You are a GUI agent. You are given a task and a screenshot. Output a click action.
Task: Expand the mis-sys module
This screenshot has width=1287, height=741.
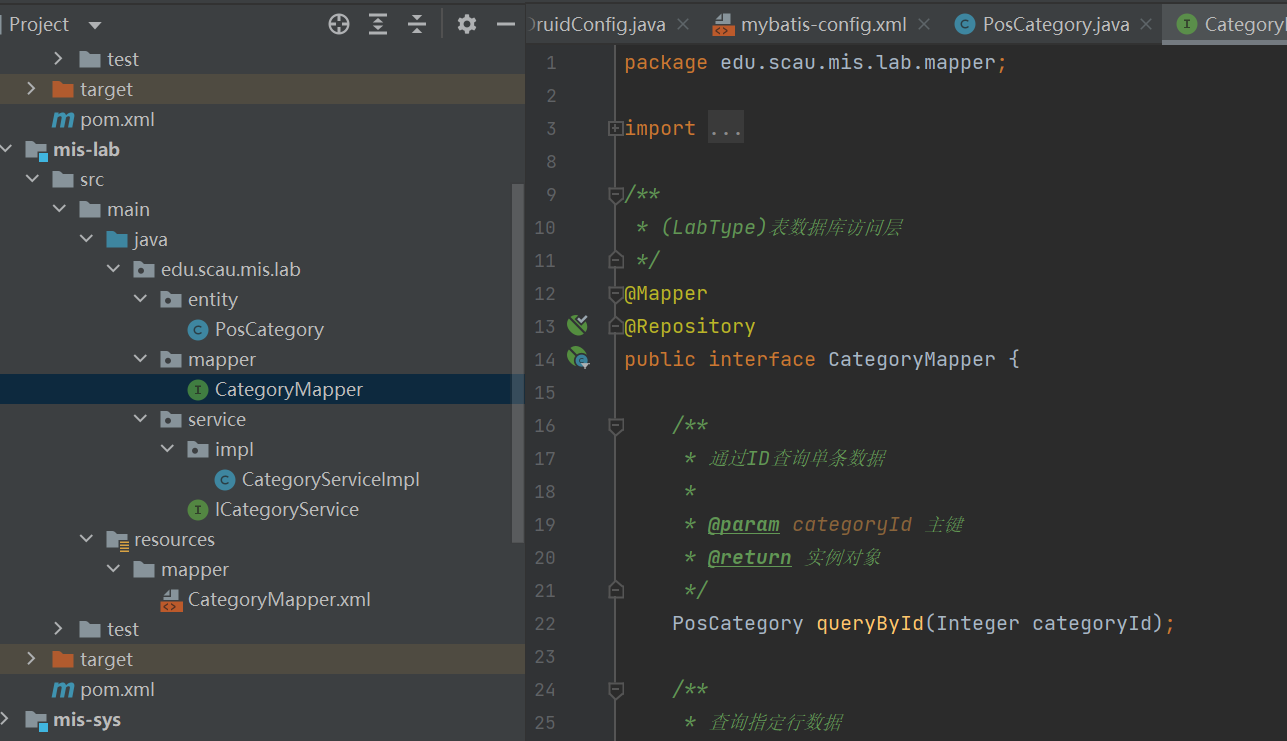(7, 719)
